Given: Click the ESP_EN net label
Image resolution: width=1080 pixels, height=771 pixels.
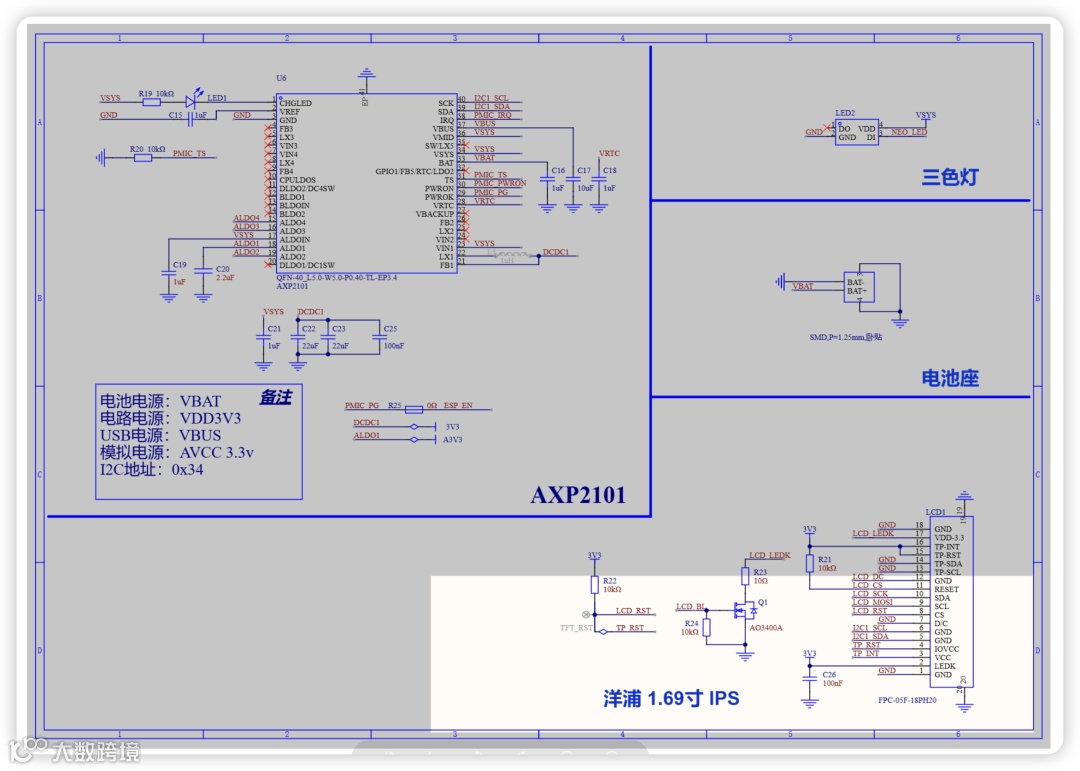Looking at the screenshot, I should pos(458,405).
